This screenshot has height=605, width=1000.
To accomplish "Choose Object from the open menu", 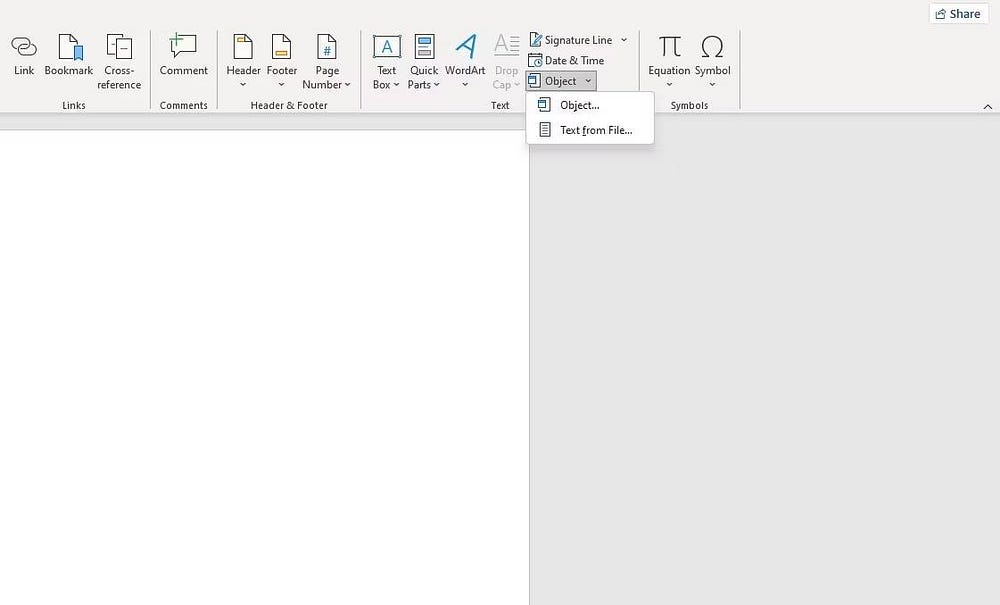I will pyautogui.click(x=580, y=104).
